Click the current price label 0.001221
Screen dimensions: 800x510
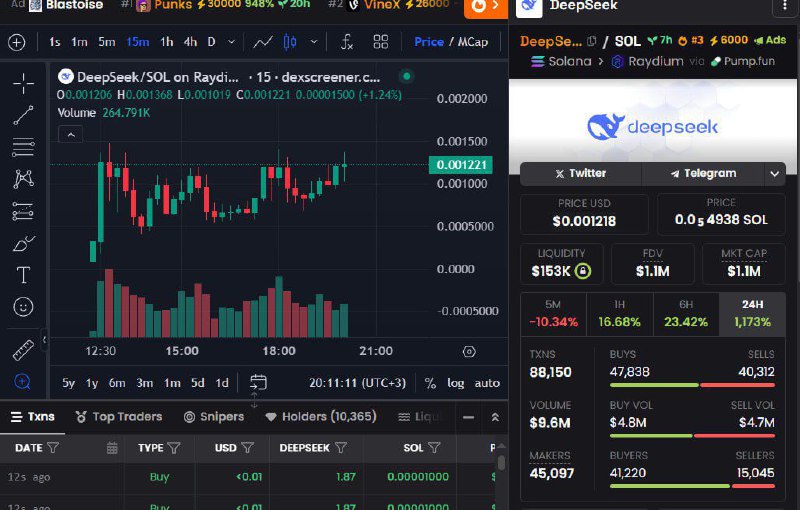461,165
